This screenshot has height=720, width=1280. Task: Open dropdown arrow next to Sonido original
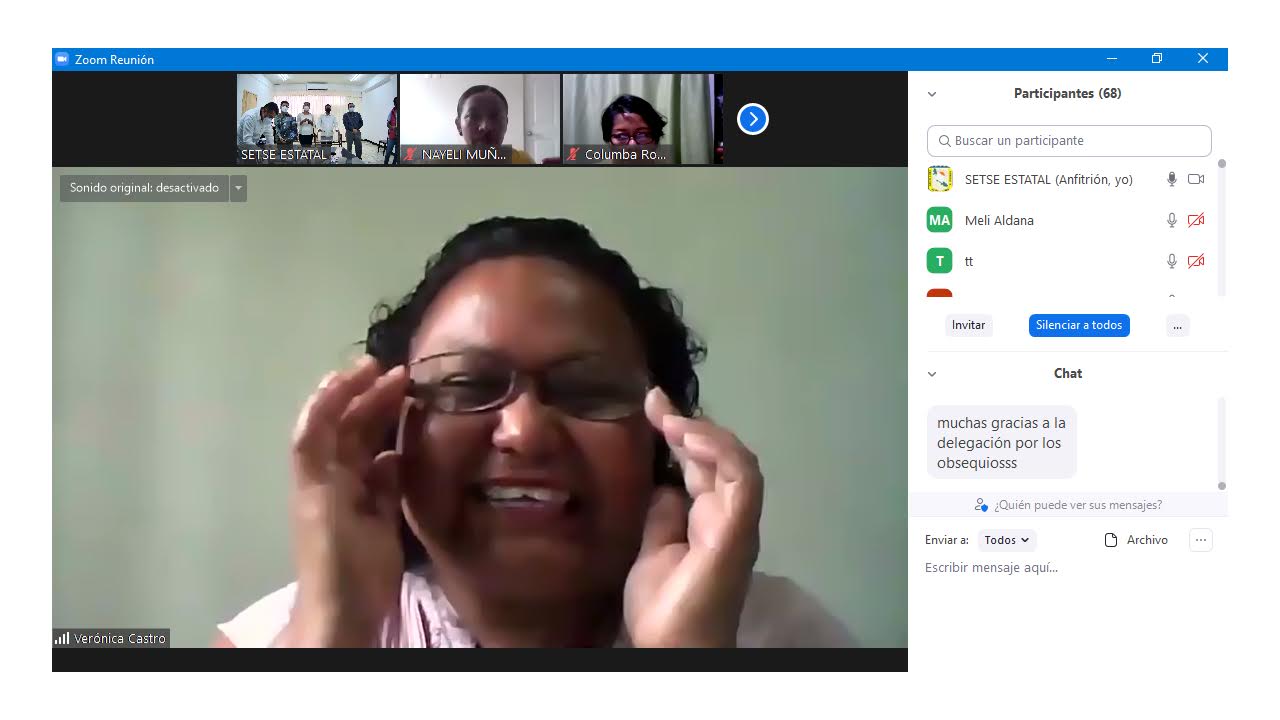238,188
